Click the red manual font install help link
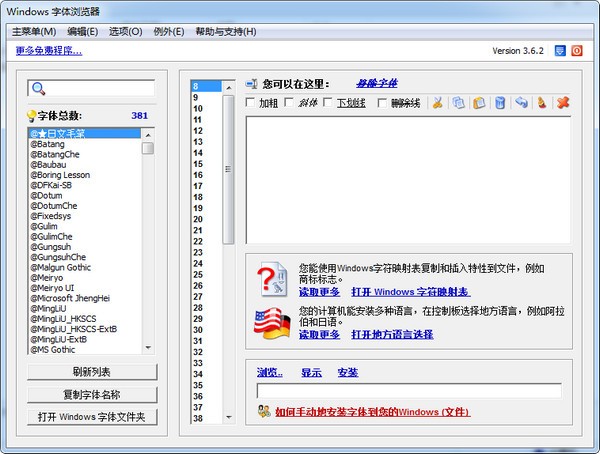This screenshot has height=454, width=600. pyautogui.click(x=372, y=412)
